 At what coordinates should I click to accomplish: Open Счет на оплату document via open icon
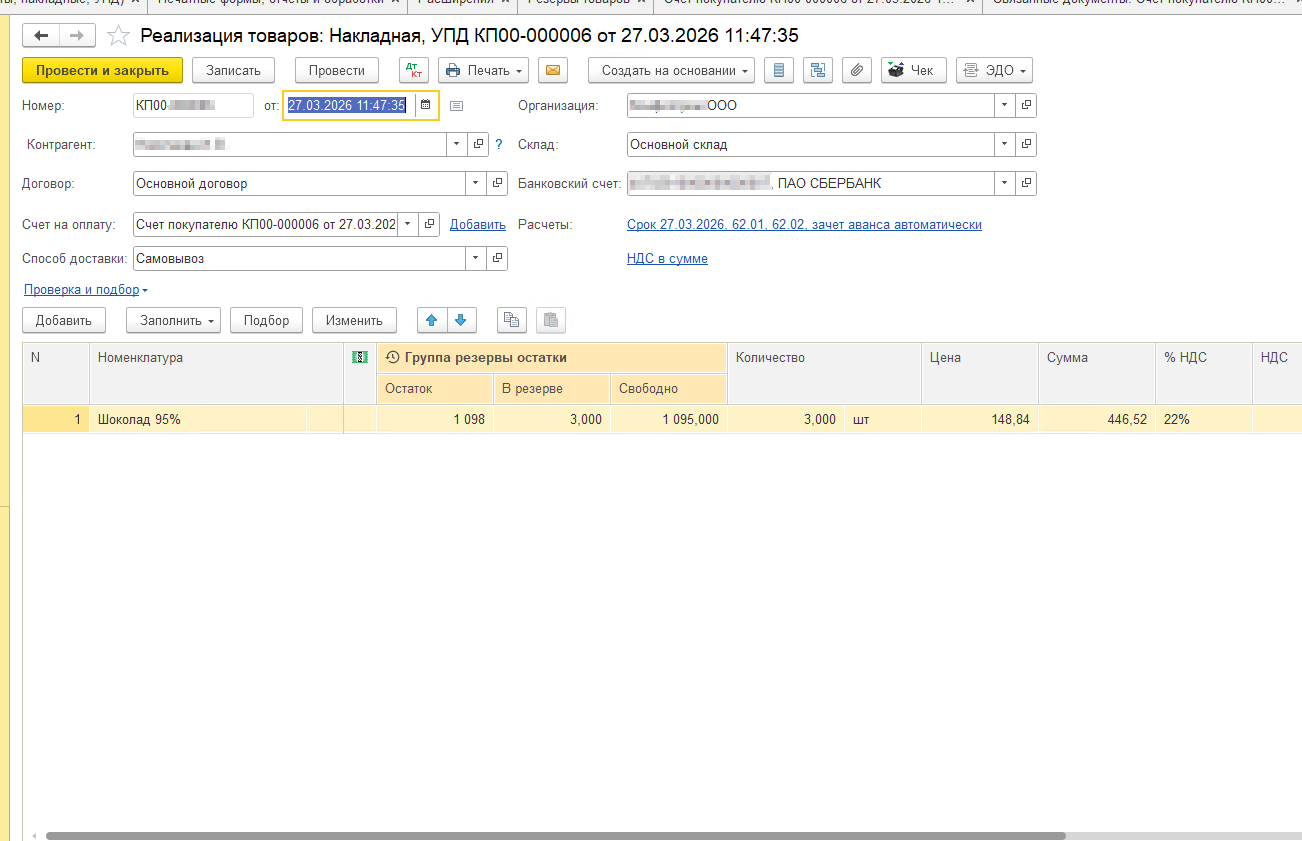click(x=428, y=224)
